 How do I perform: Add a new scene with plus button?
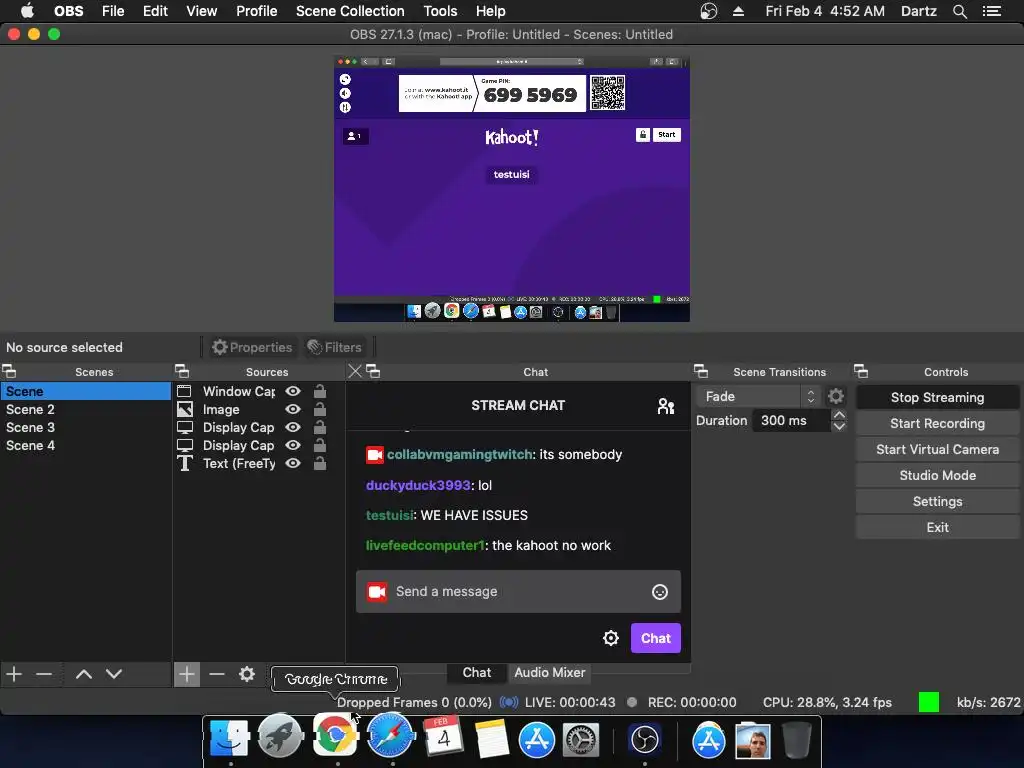14,674
